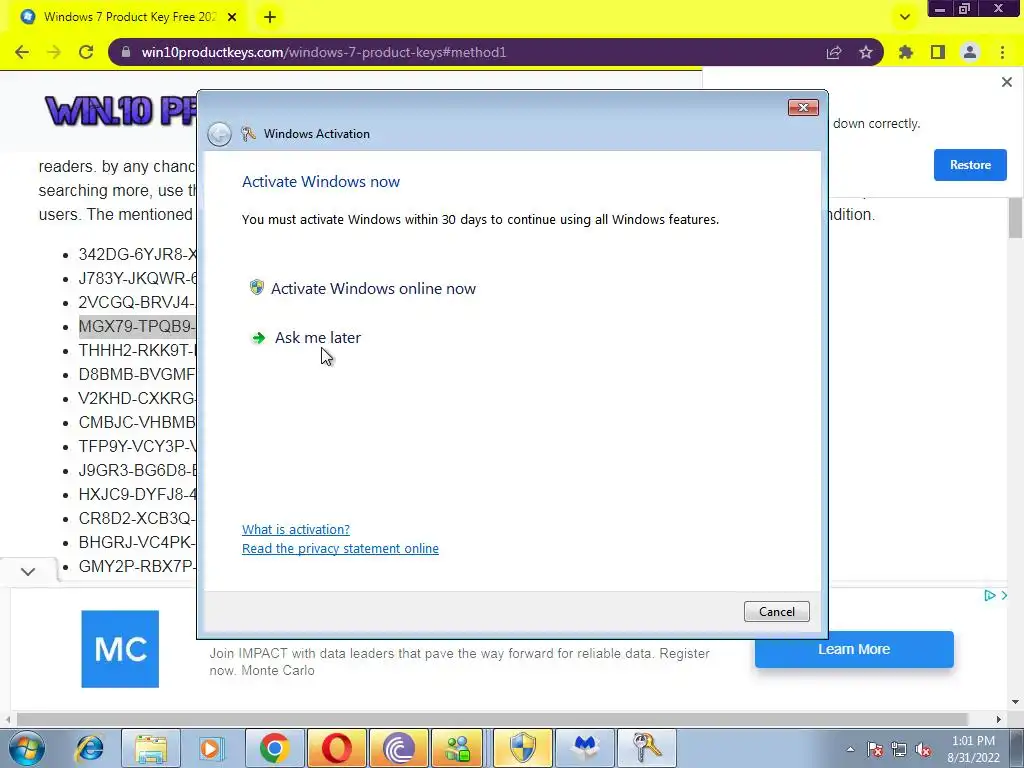
Task: Open the security shield app on taskbar
Action: (x=522, y=748)
